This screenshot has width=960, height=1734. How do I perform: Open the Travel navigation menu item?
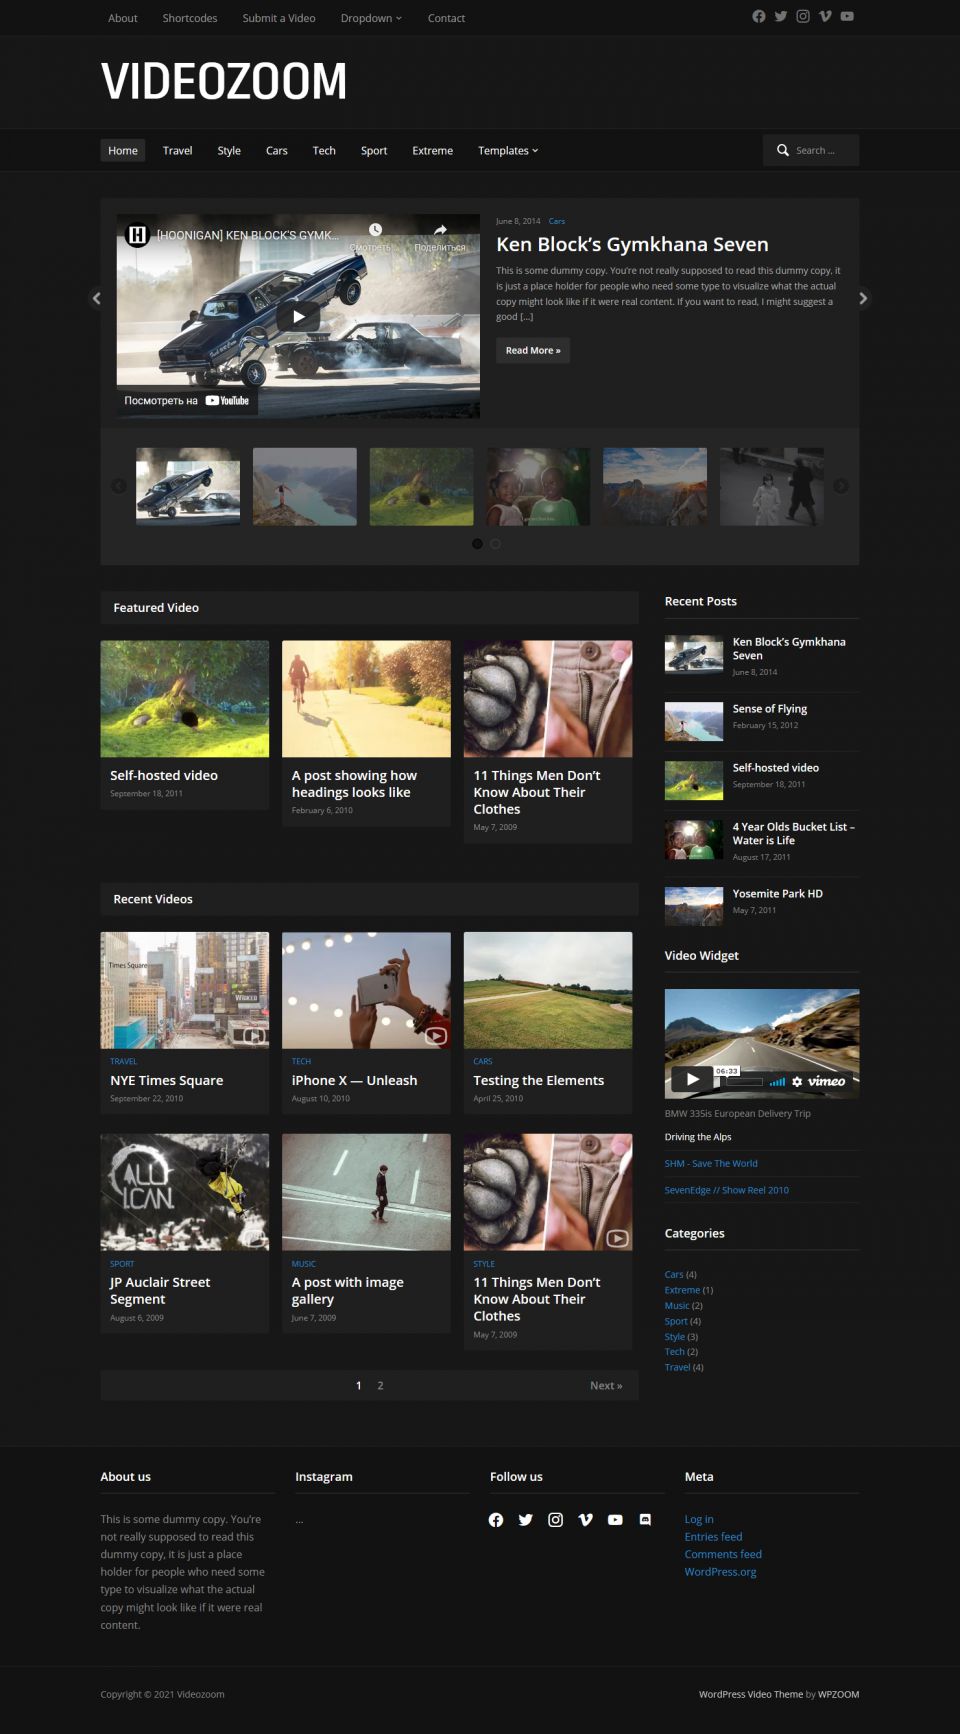pos(177,151)
